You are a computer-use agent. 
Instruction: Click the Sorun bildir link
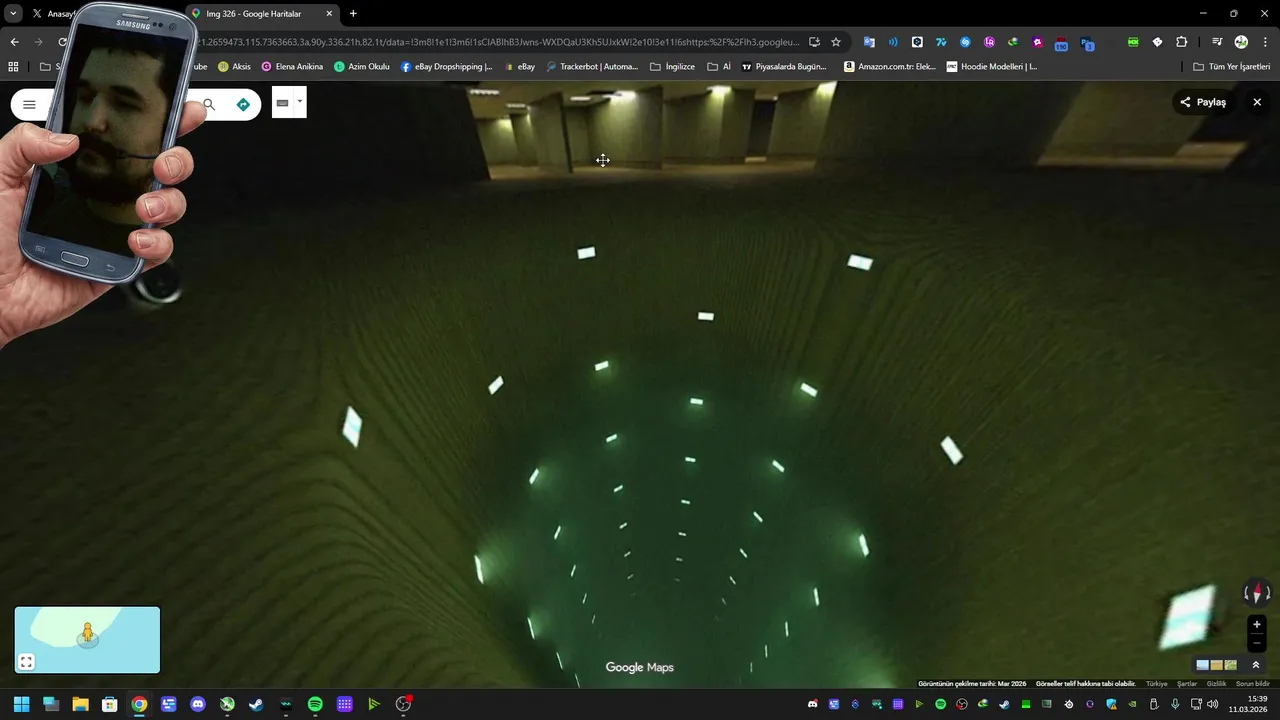(x=1253, y=684)
